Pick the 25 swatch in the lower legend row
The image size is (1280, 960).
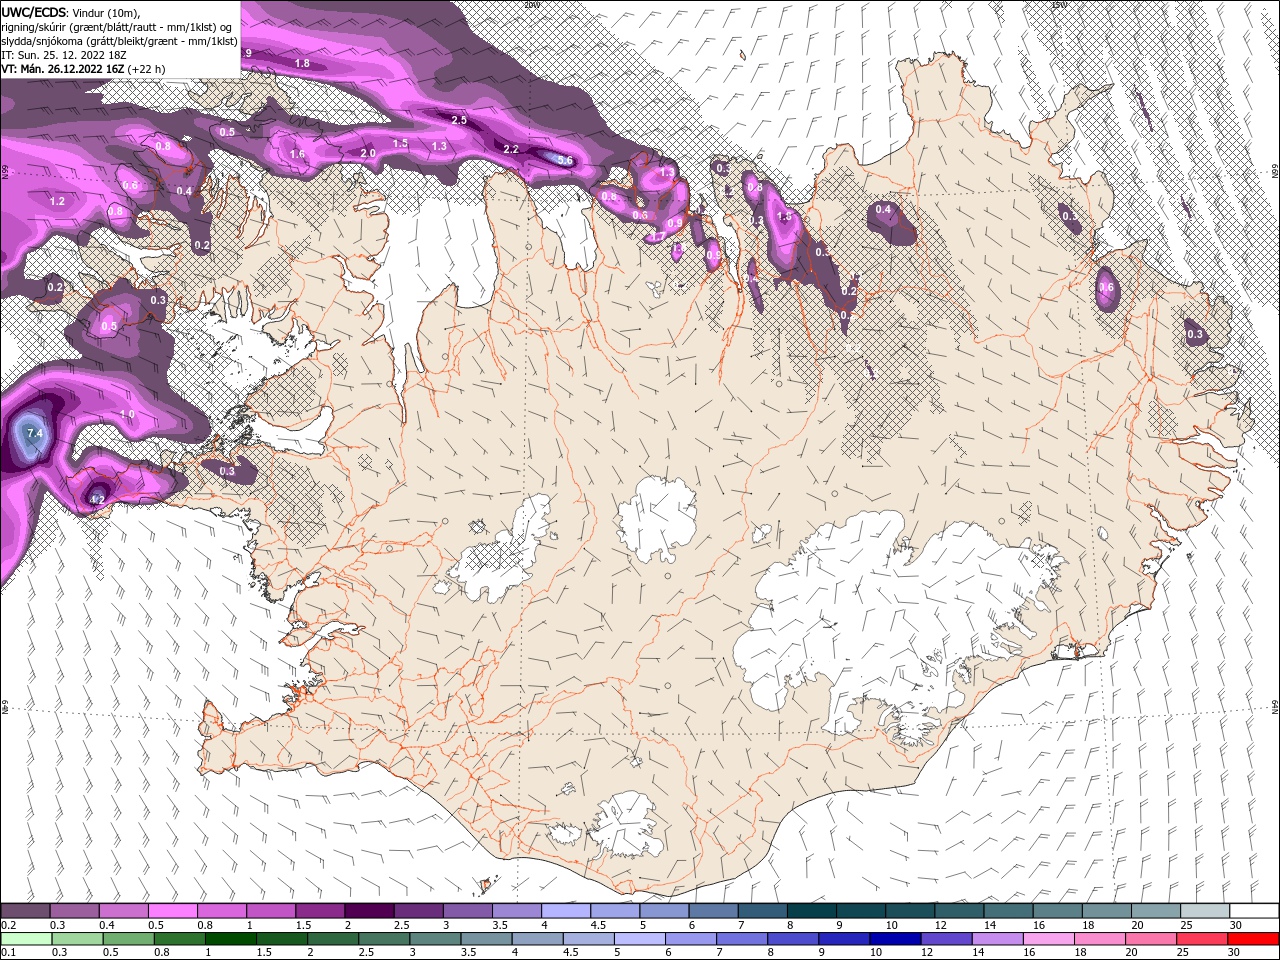point(1203,937)
